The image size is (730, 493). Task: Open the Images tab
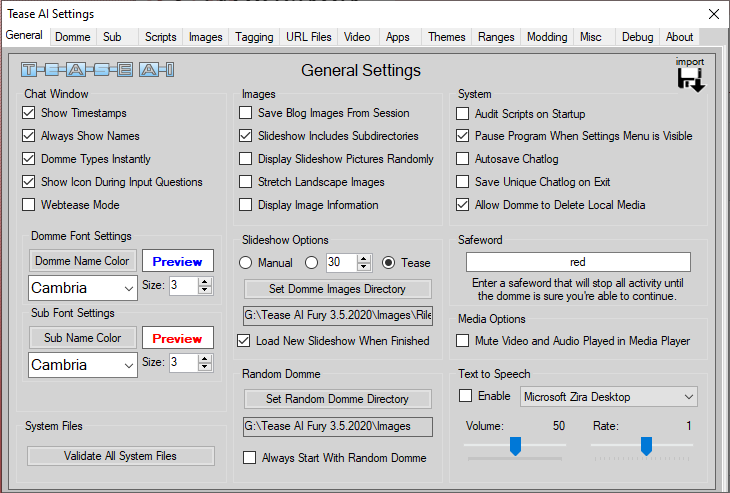205,37
